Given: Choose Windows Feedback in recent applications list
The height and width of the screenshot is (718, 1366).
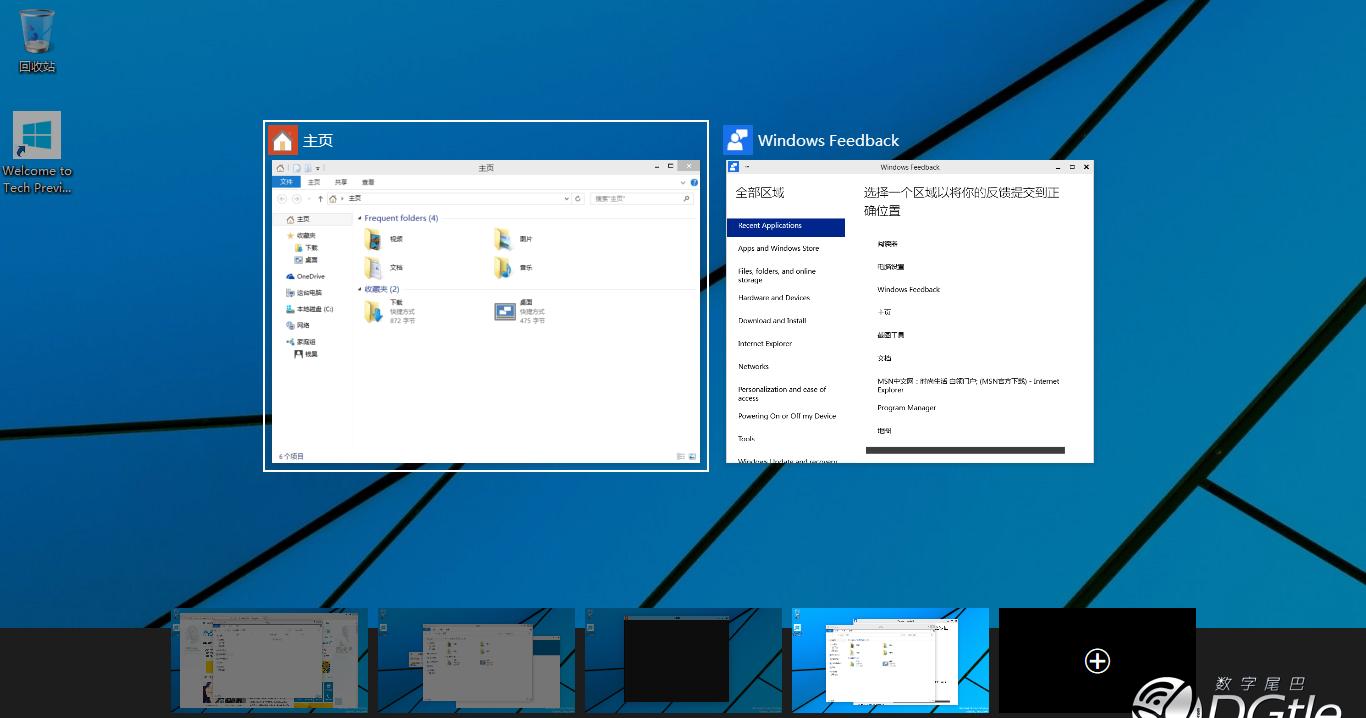Looking at the screenshot, I should click(x=909, y=290).
